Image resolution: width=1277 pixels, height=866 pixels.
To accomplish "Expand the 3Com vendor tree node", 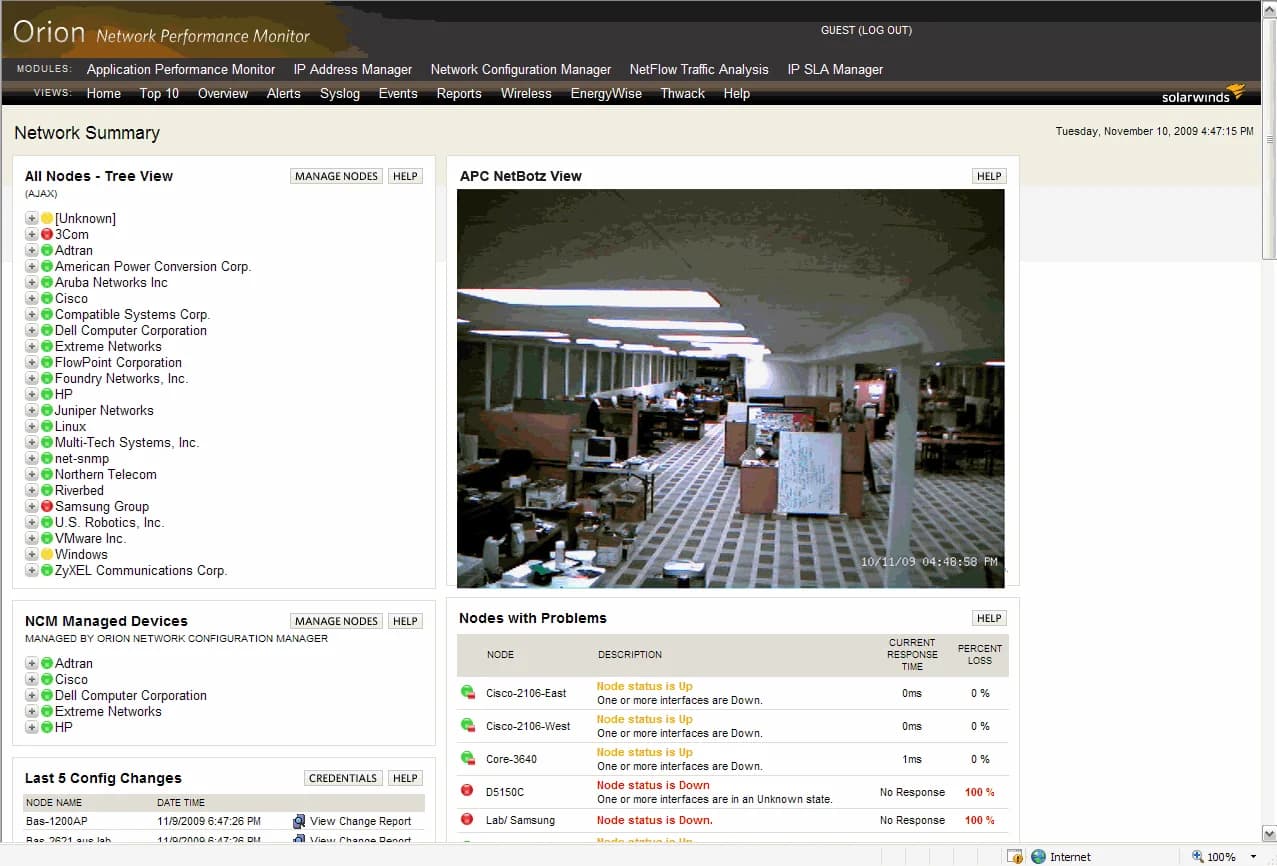I will (32, 234).
